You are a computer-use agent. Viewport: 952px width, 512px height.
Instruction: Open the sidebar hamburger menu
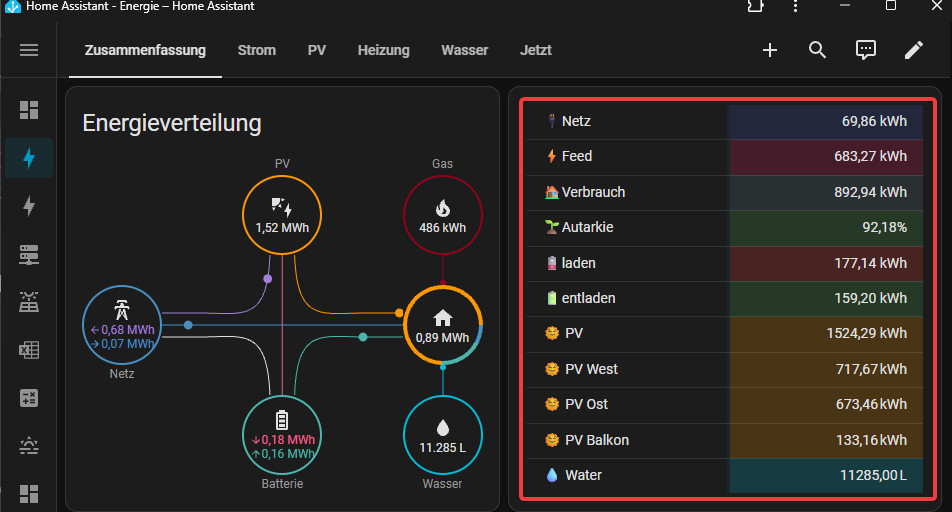(29, 50)
